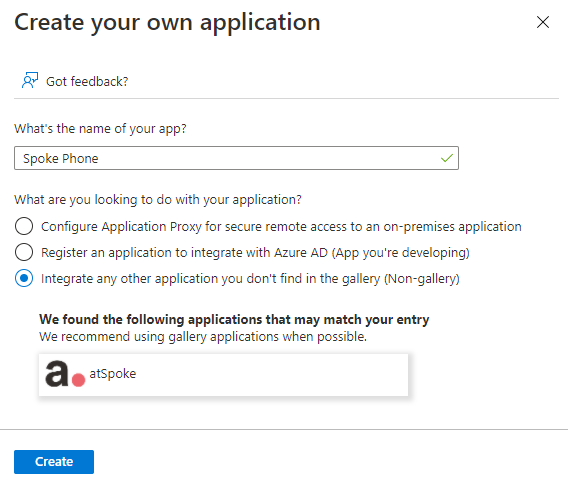Click the feedback person icon
568x485 pixels.
30,80
